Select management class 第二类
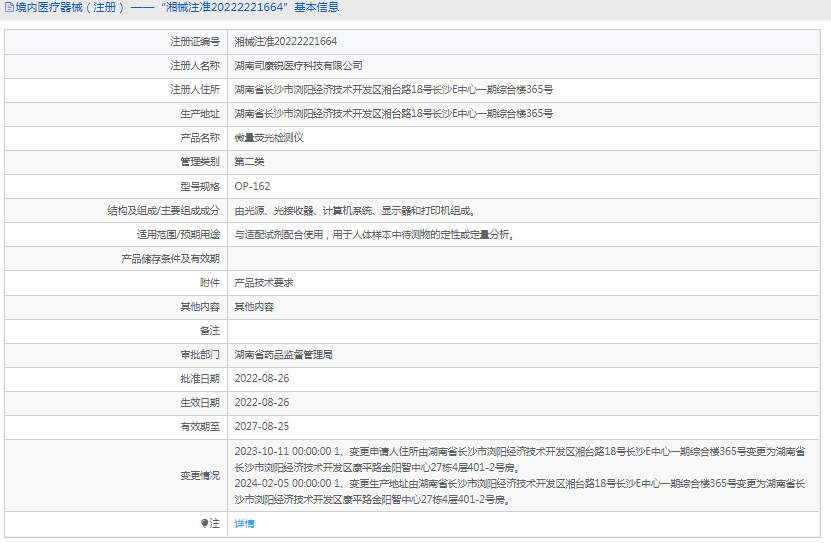The image size is (831, 543). coord(249,162)
